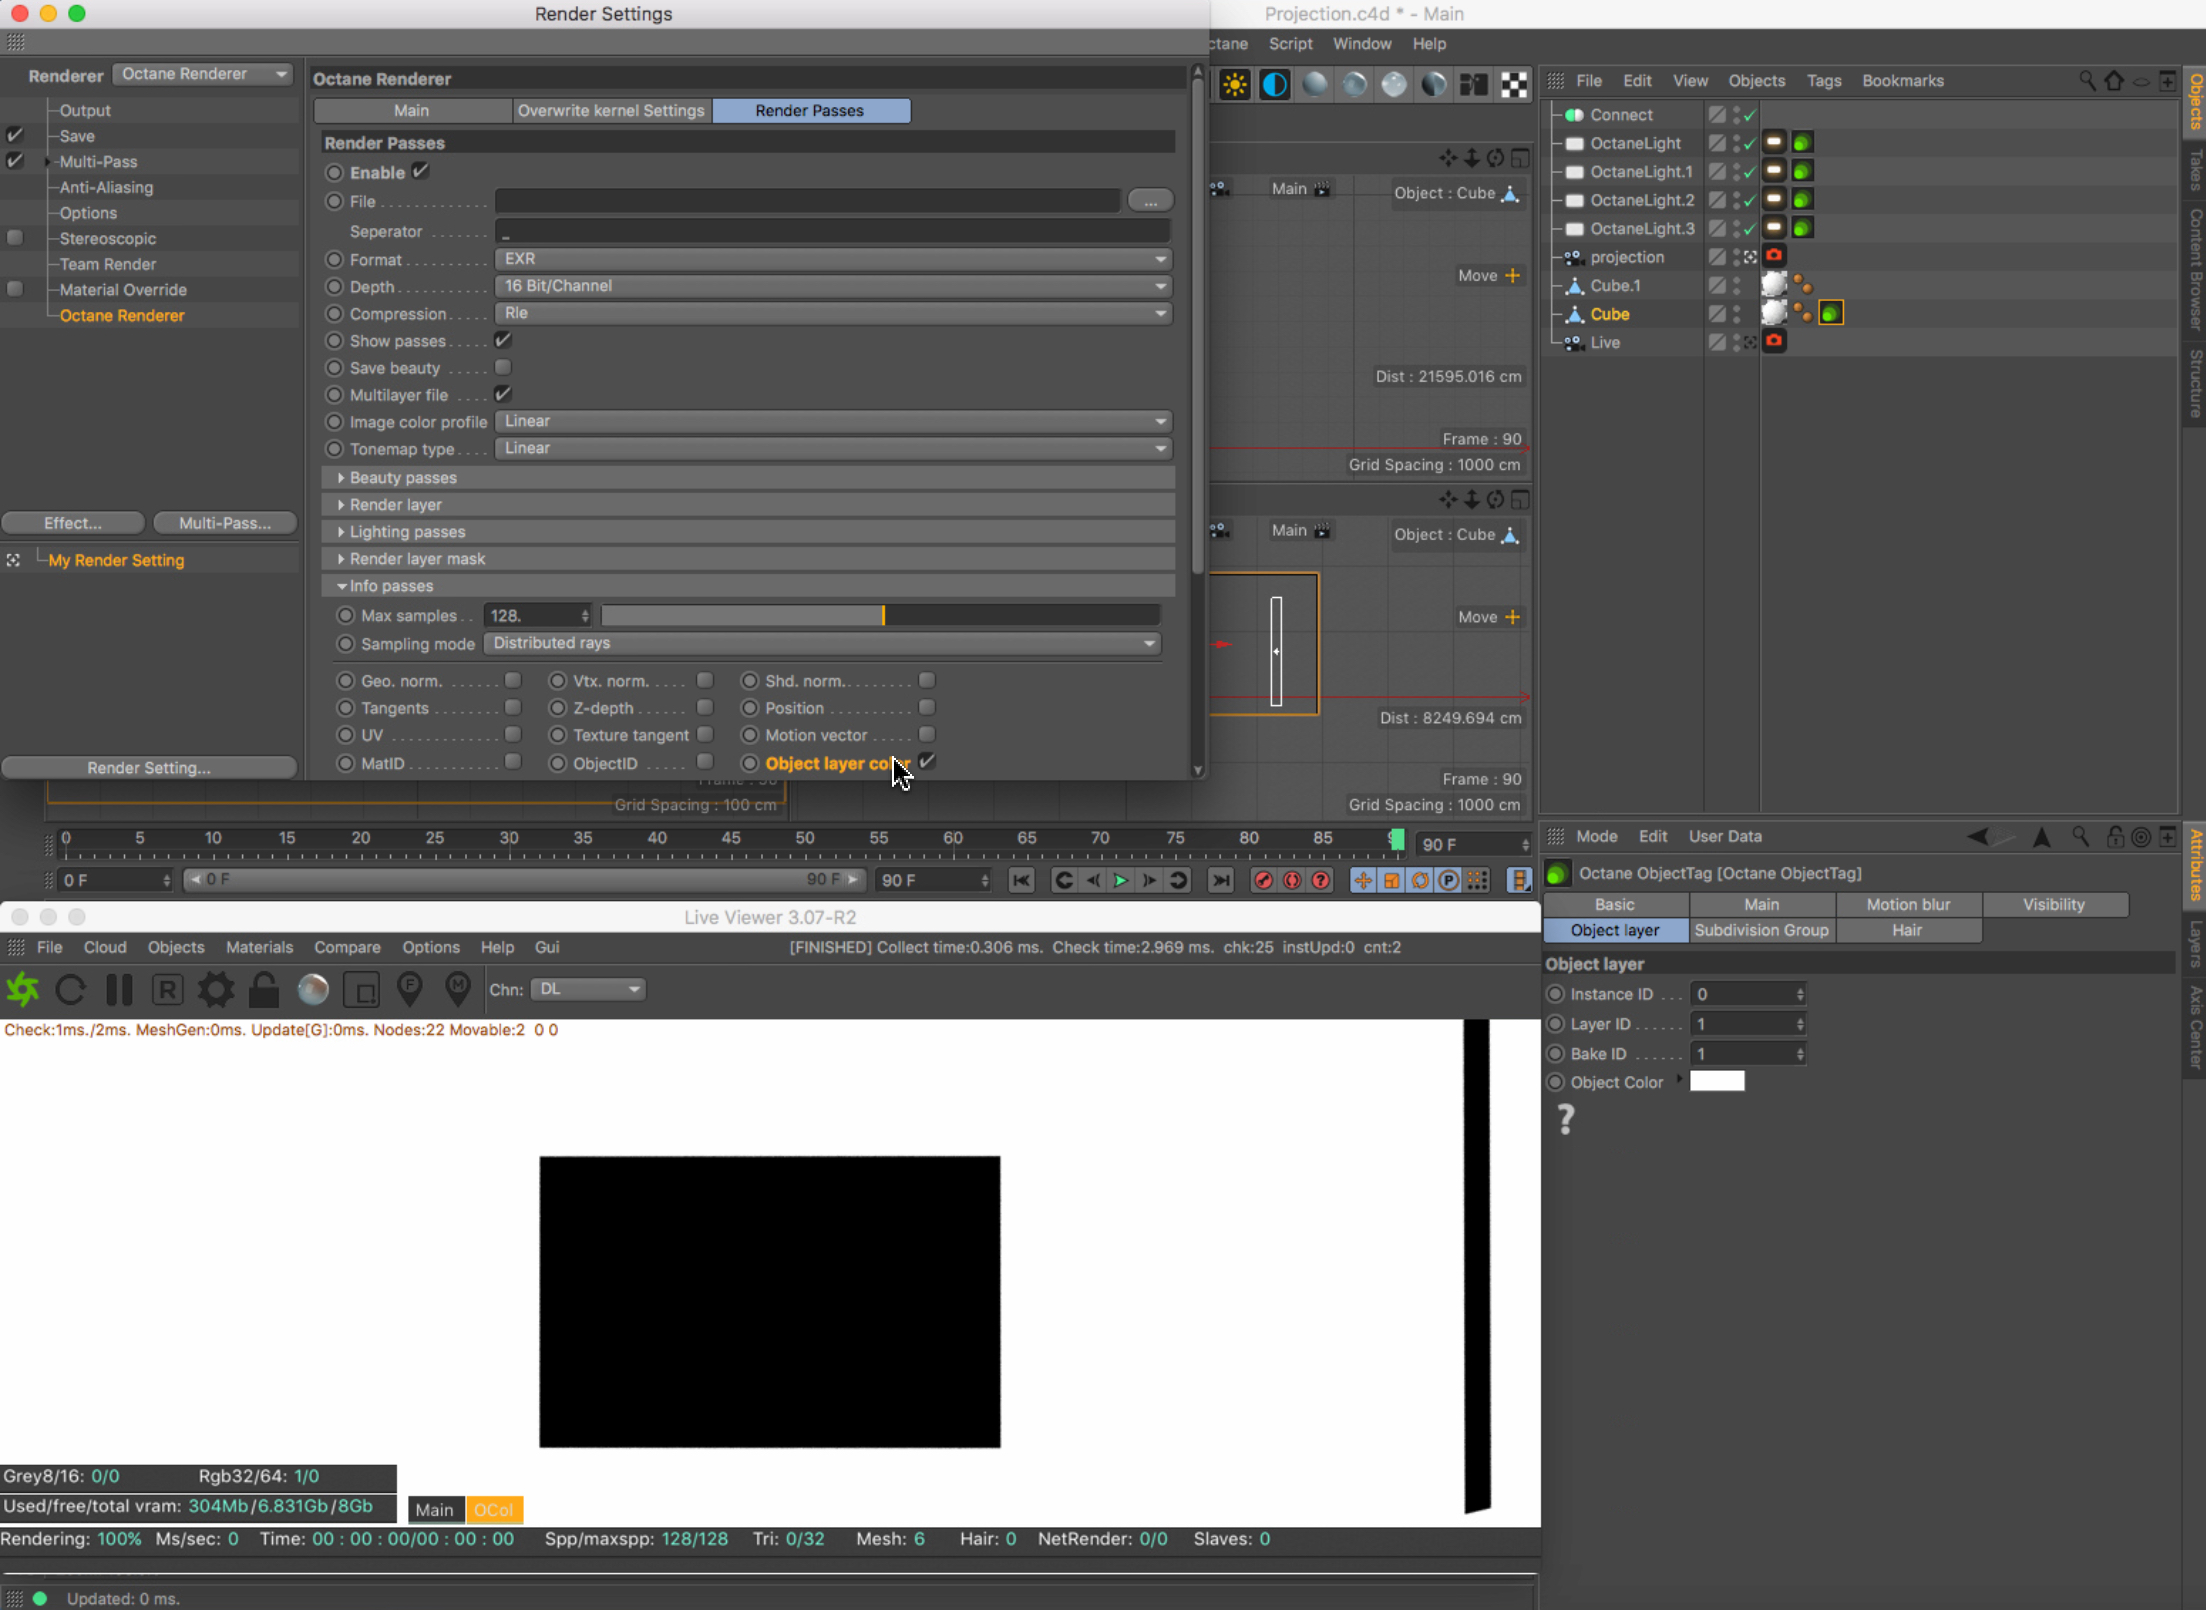The image size is (2206, 1610).
Task: Uncheck the Multilayer file option
Action: 503,394
